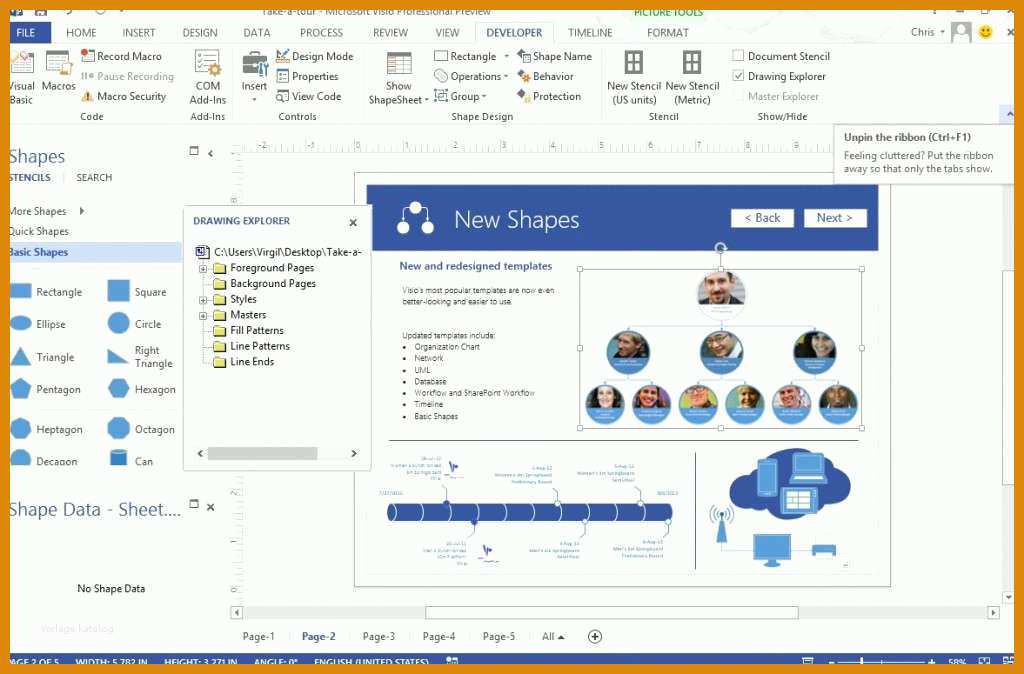Select the Can shape in stencil
Viewport: 1024px width, 674px height.
click(131, 460)
